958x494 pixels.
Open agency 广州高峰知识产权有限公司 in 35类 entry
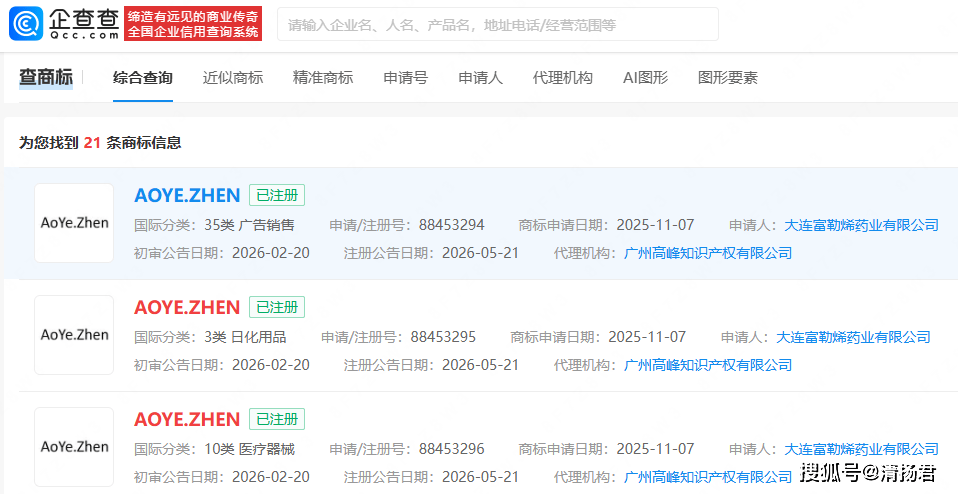pyautogui.click(x=708, y=253)
